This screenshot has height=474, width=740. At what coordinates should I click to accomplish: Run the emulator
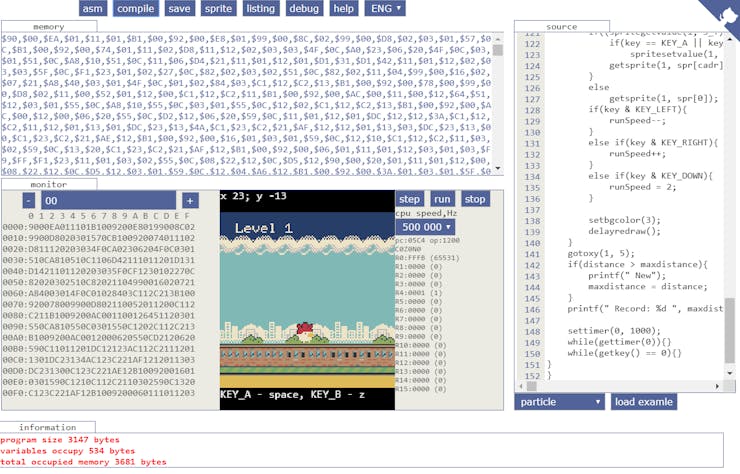[442, 199]
